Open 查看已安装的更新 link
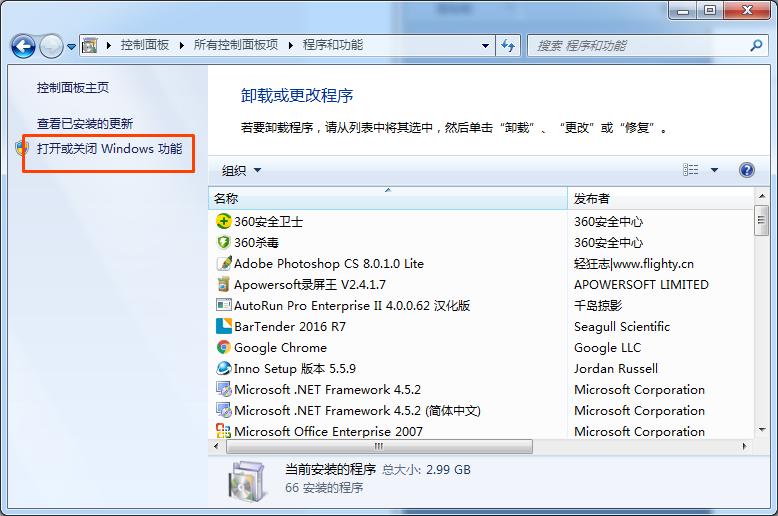This screenshot has height=516, width=778. click(85, 123)
